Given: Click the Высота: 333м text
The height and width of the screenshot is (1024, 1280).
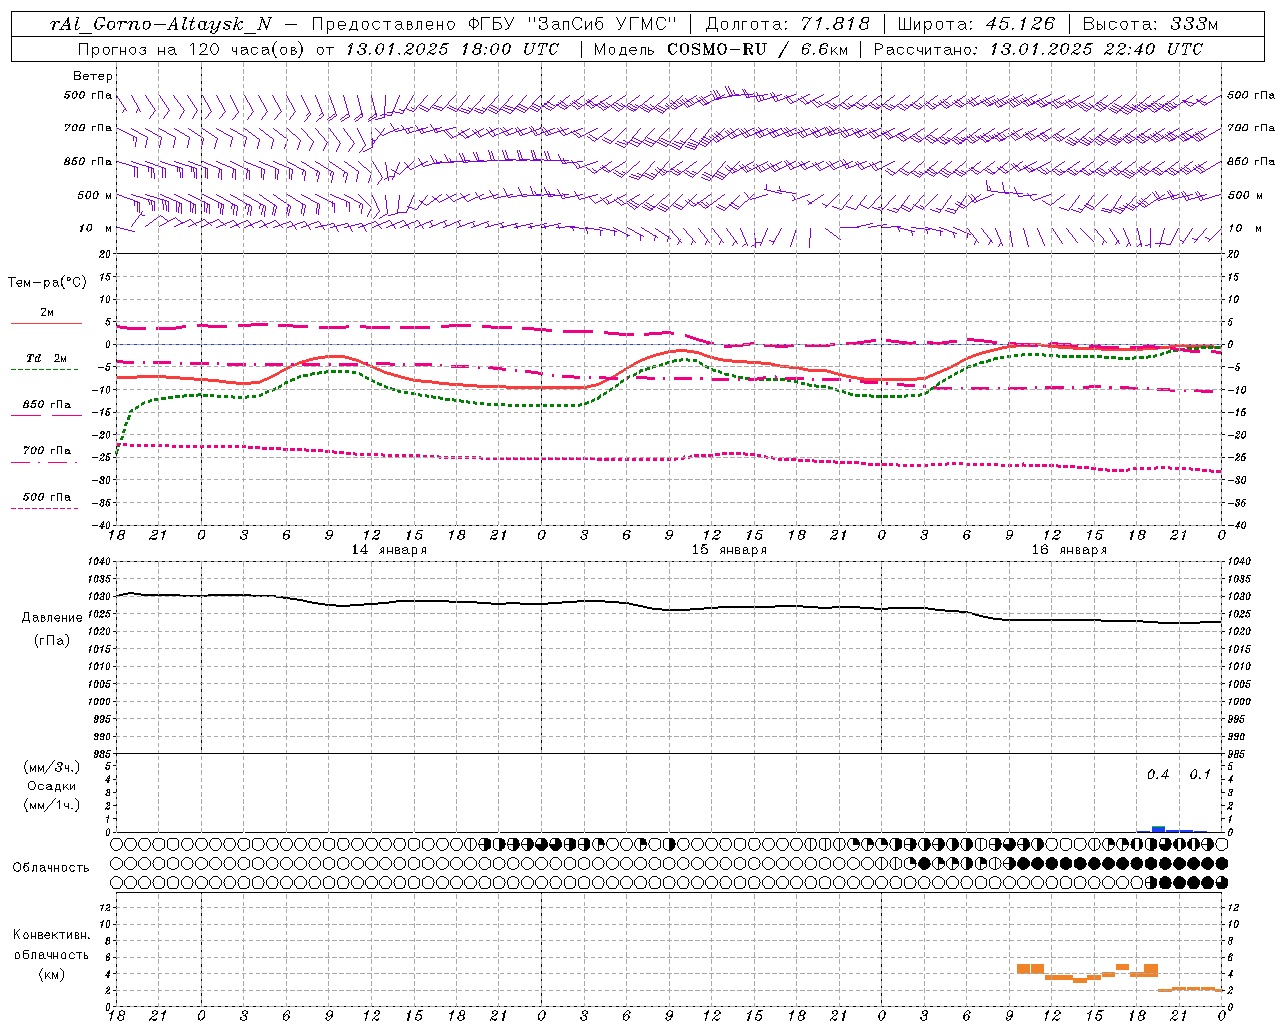Looking at the screenshot, I should [x=1150, y=24].
